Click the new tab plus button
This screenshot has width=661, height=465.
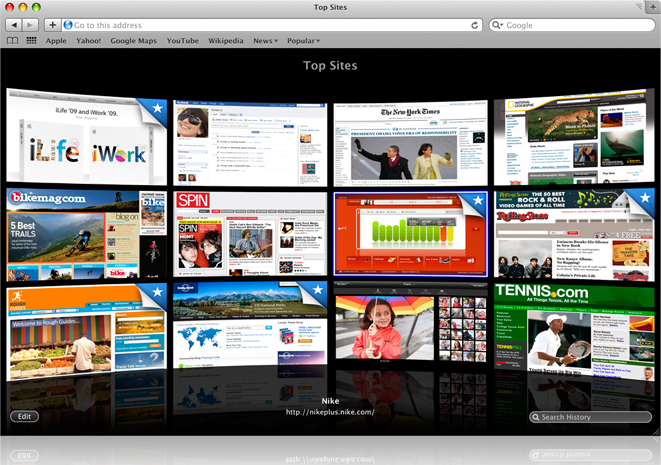[52, 25]
